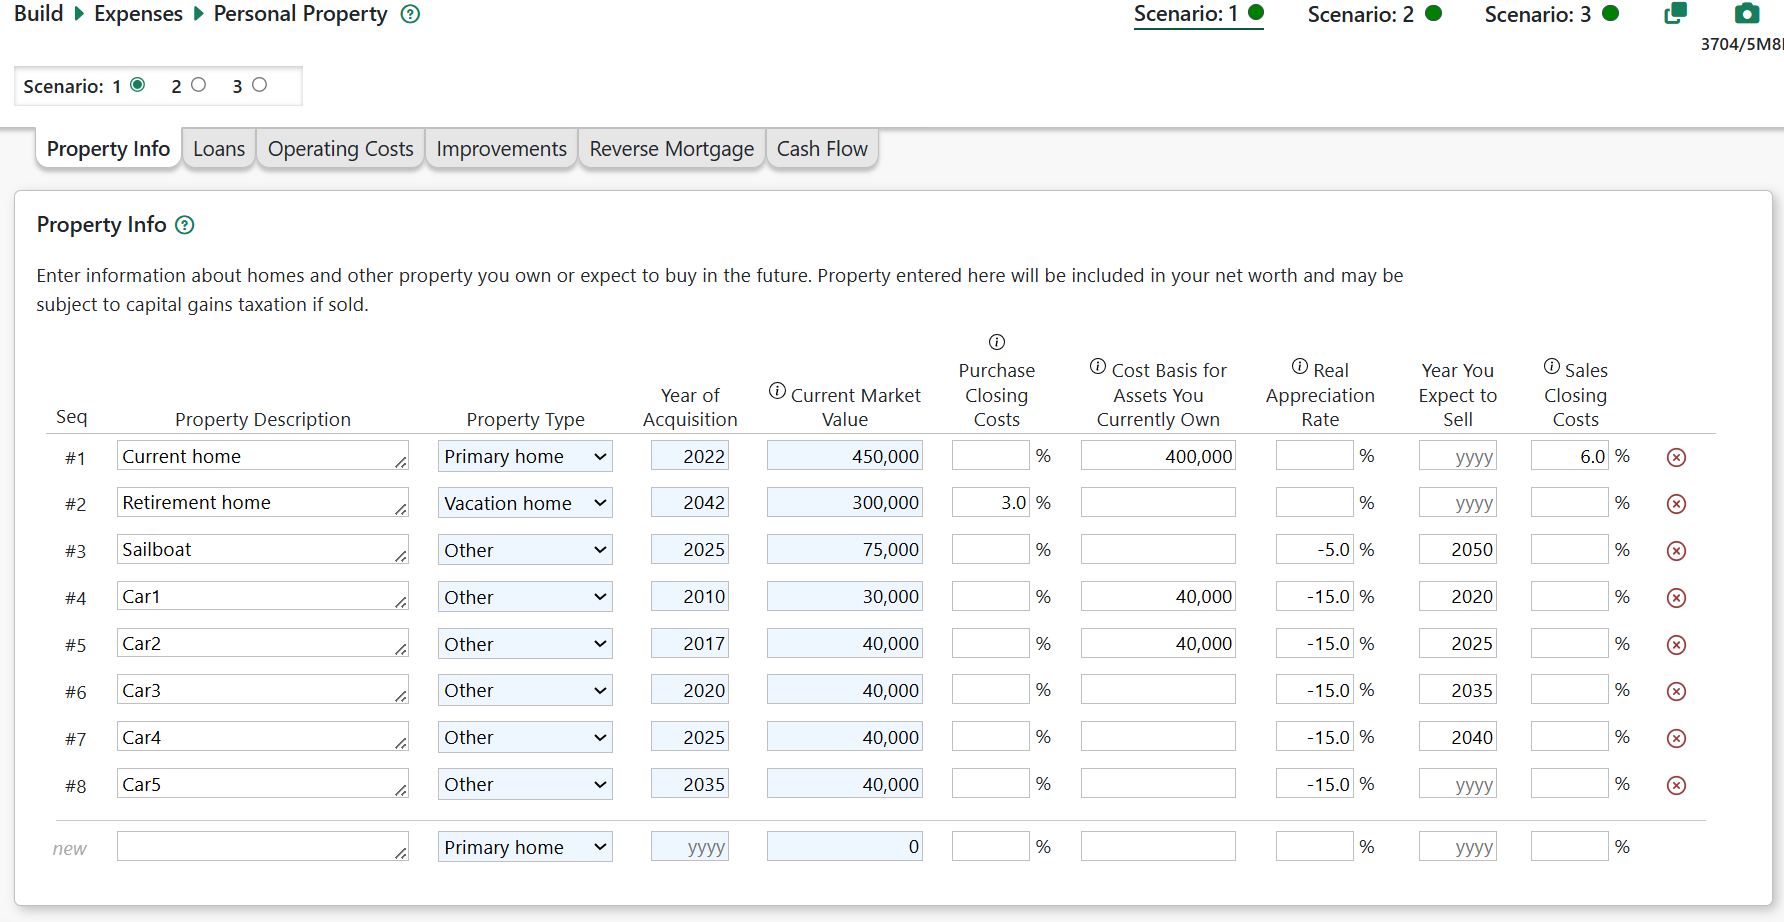
Task: Open Property Type dropdown for Retirement home
Action: 525,503
